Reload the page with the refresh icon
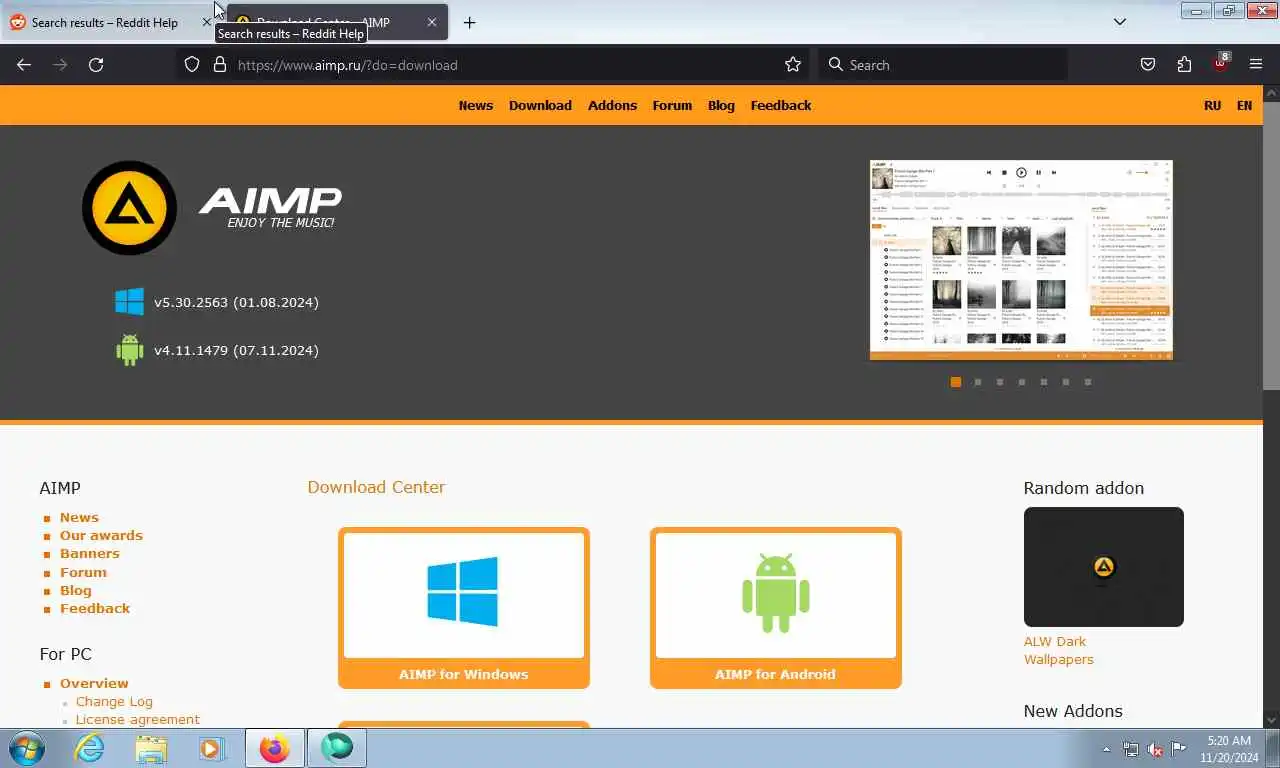The width and height of the screenshot is (1280, 768). coord(96,65)
